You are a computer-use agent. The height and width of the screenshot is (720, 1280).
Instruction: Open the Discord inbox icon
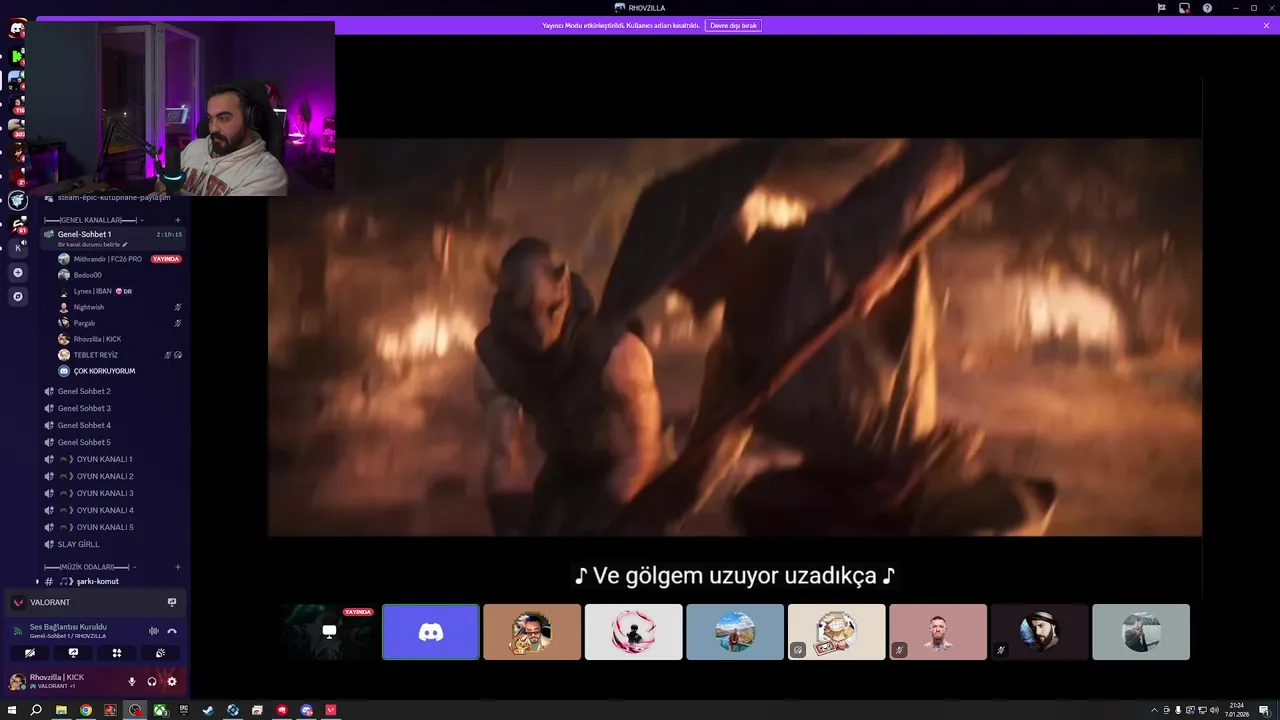1184,8
